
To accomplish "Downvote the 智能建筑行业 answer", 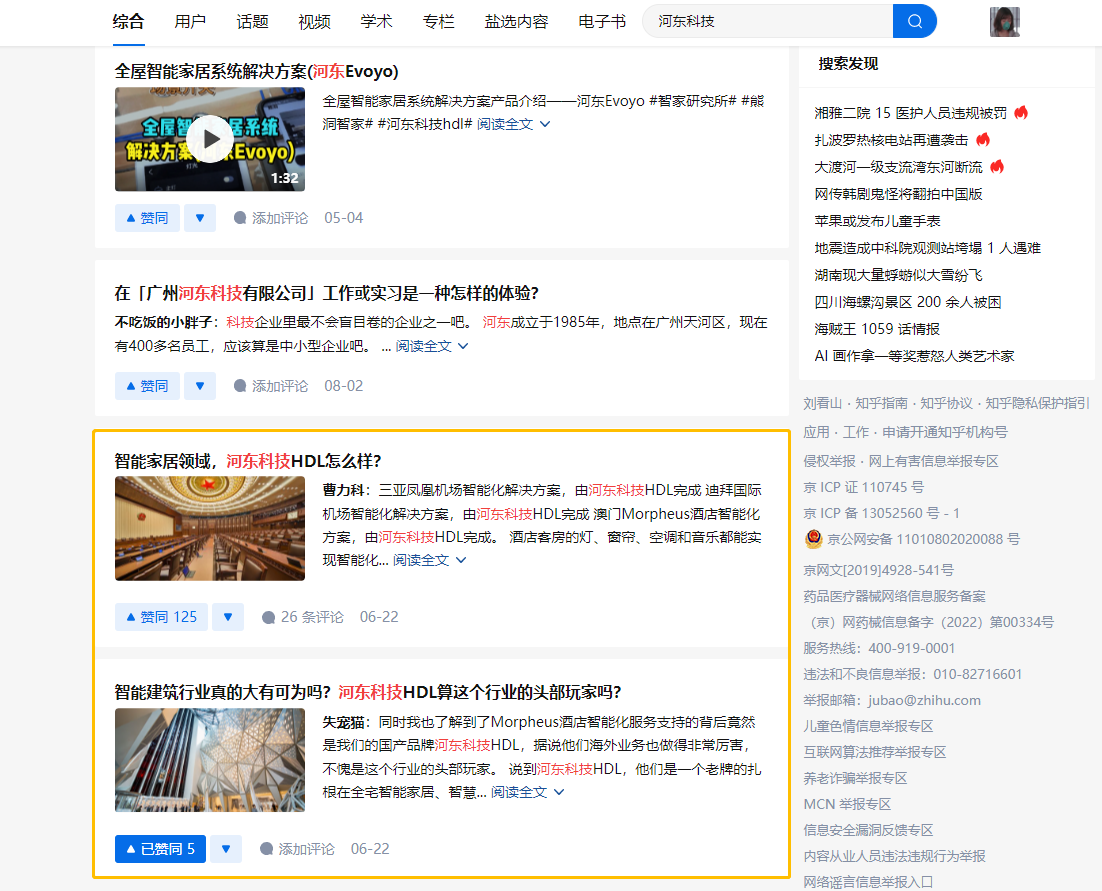I will click(x=225, y=848).
